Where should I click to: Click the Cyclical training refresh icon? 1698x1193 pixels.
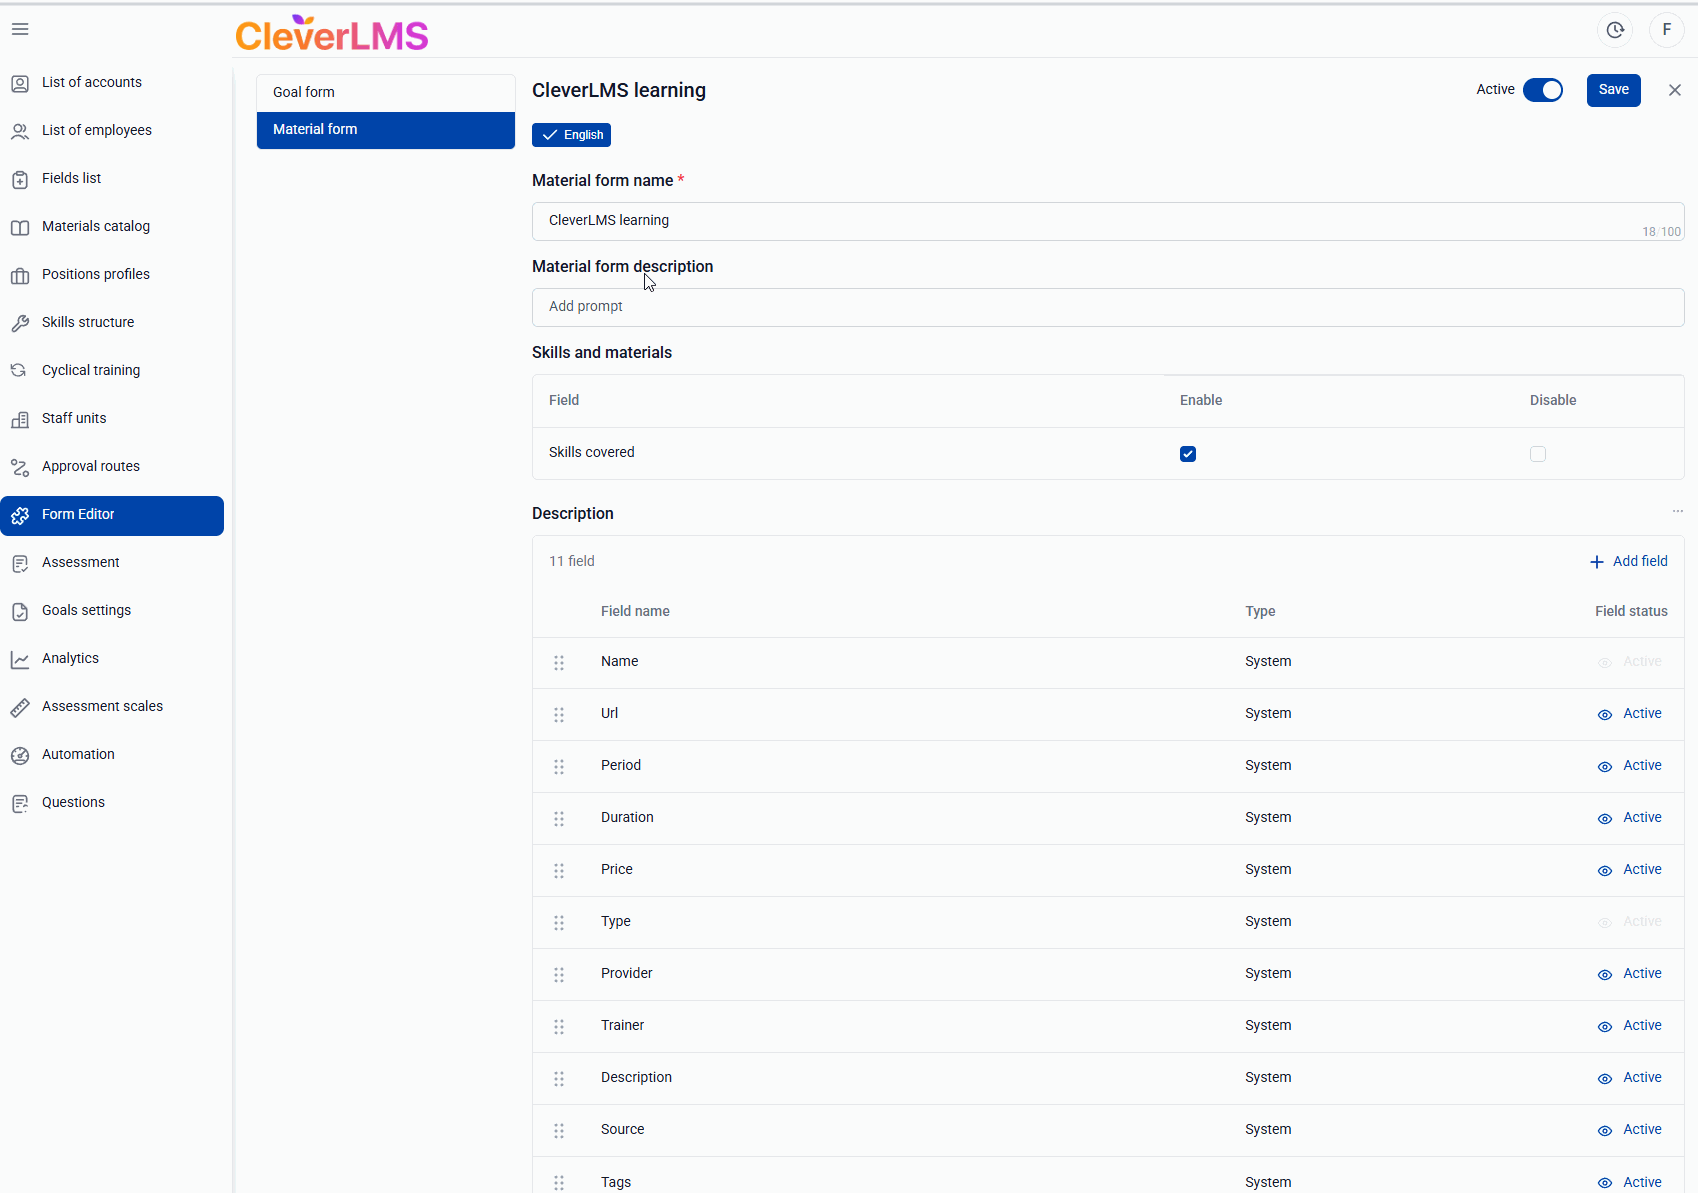[x=20, y=371]
